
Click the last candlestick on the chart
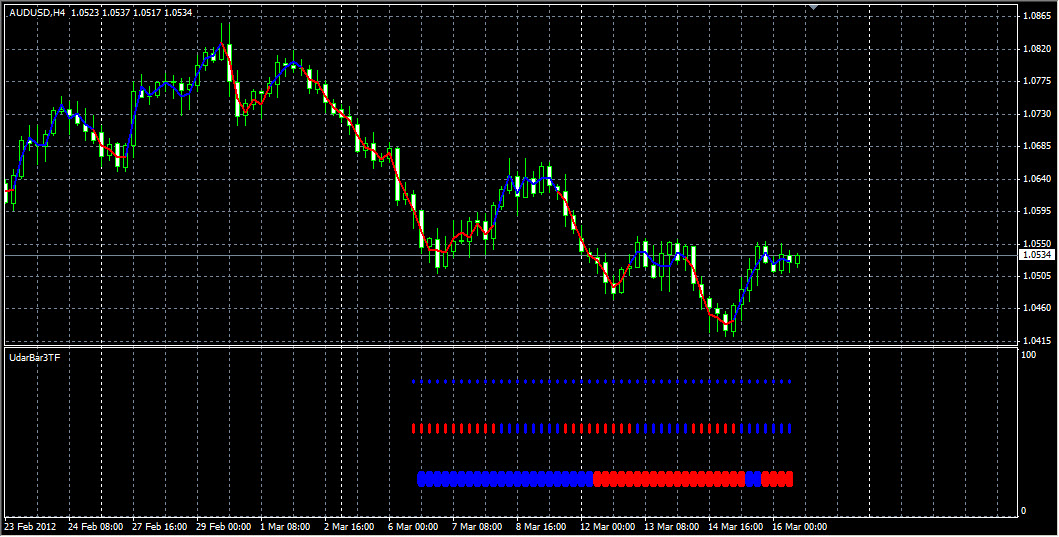pos(796,259)
